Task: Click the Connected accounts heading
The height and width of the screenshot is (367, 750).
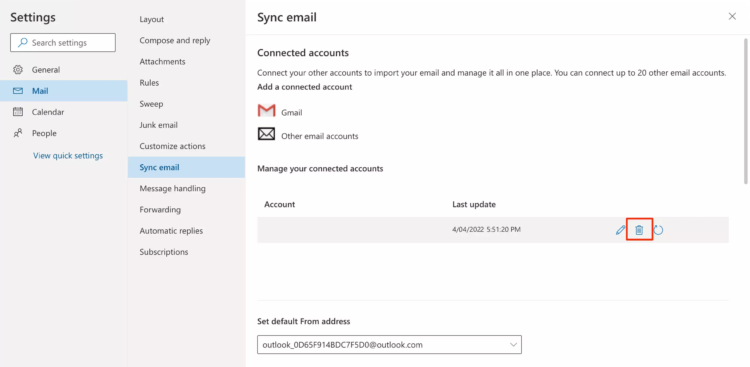Action: [303, 53]
